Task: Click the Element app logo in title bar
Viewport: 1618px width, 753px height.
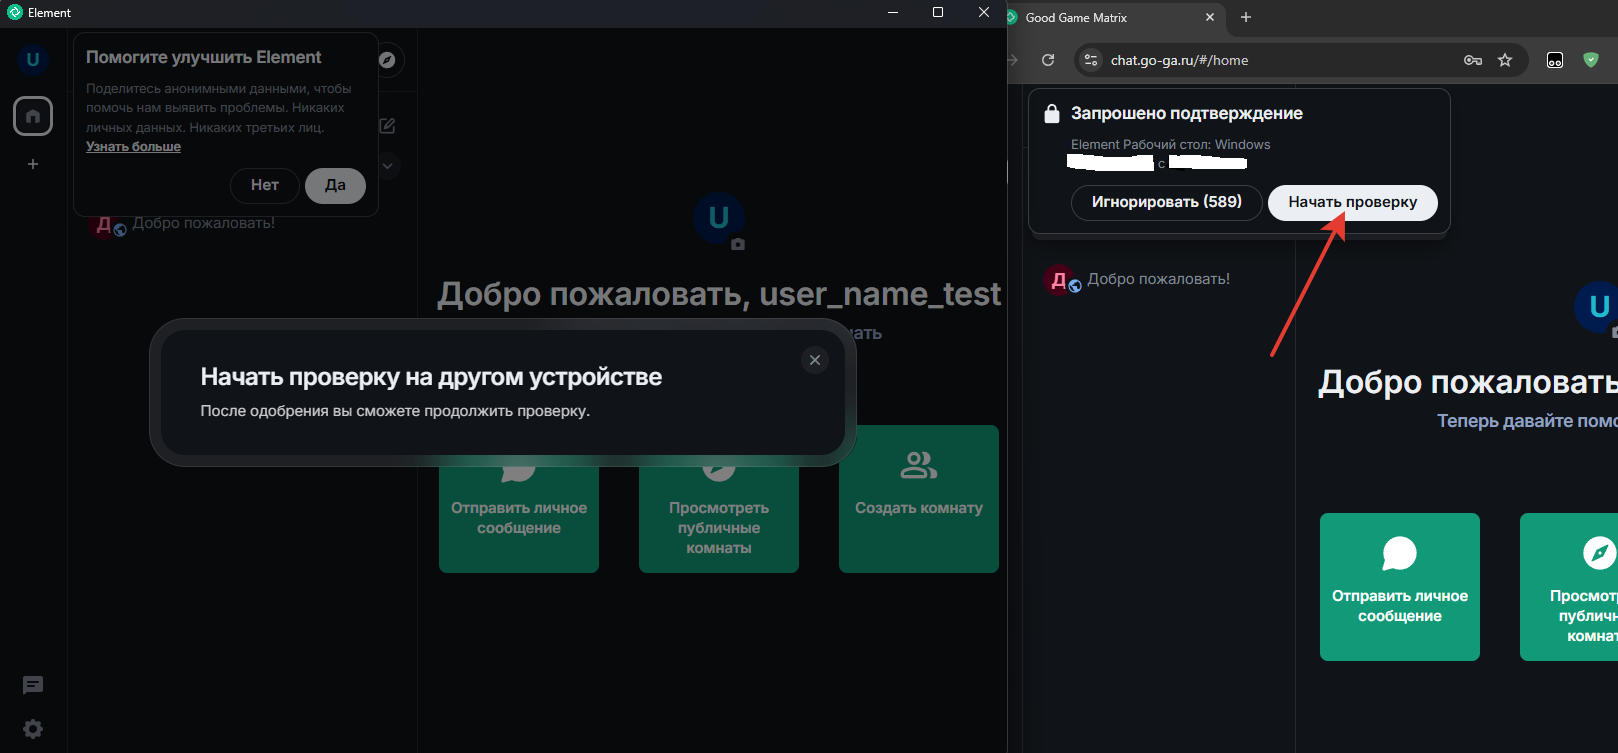Action: (15, 13)
